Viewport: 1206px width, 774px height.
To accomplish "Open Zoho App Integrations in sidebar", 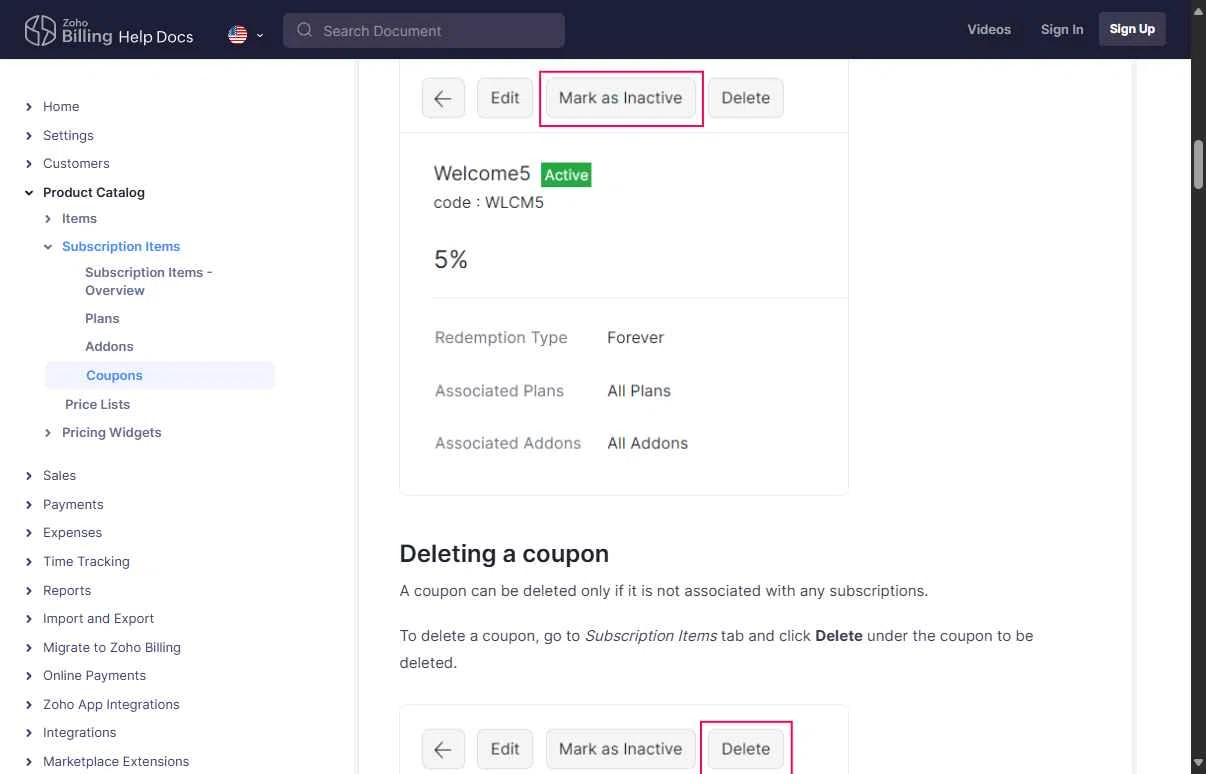I will pyautogui.click(x=111, y=704).
